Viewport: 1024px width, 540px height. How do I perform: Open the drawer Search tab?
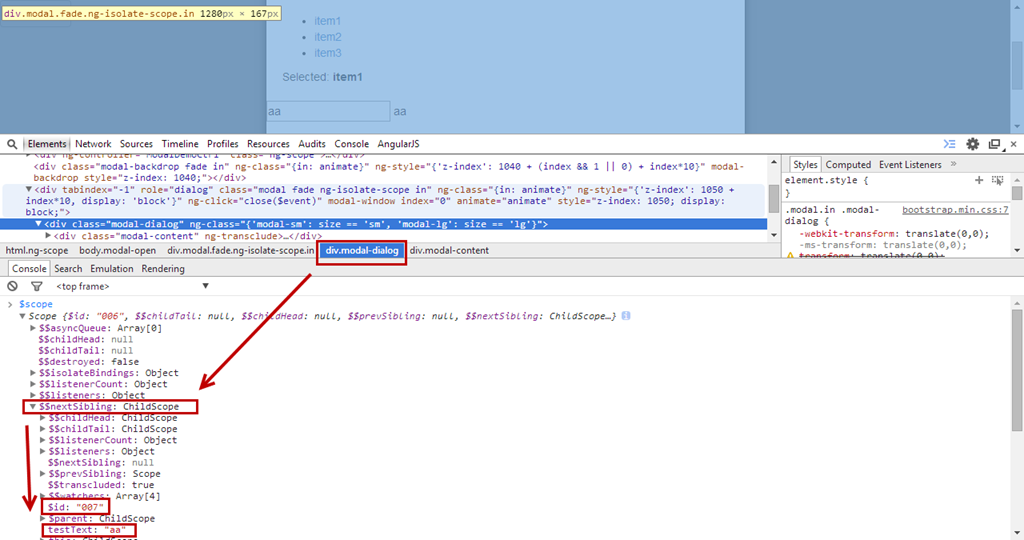[68, 268]
